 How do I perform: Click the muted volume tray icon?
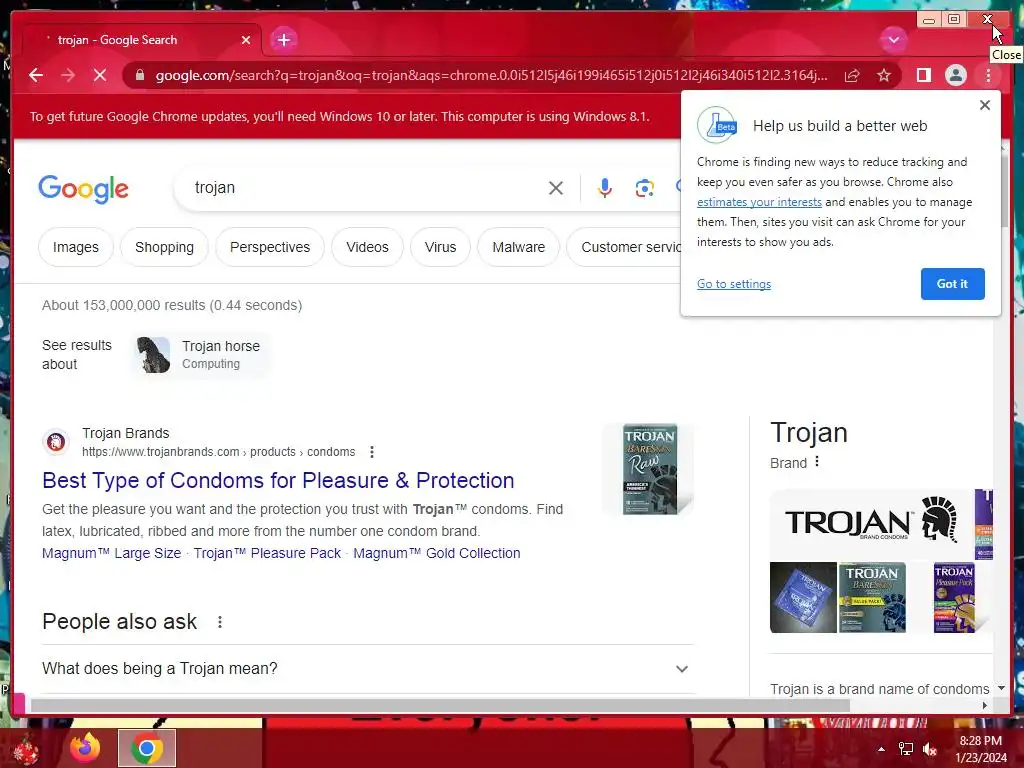[930, 749]
